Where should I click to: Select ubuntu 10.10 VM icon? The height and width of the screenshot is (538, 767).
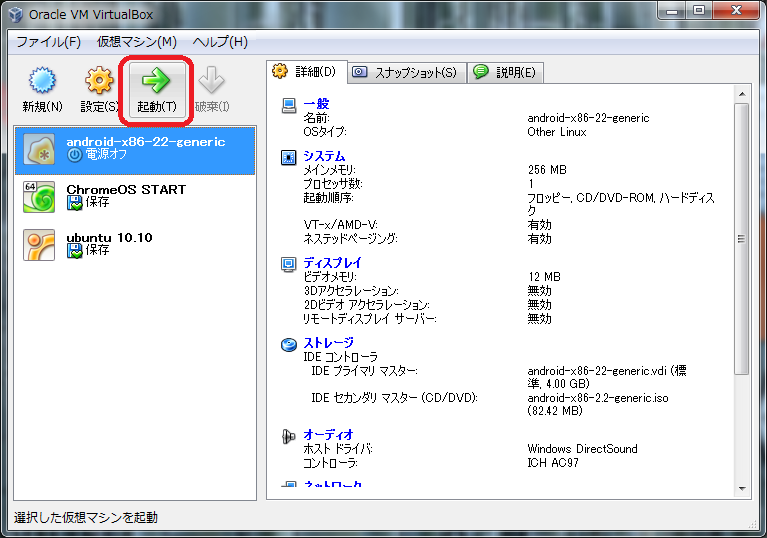[x=39, y=245]
